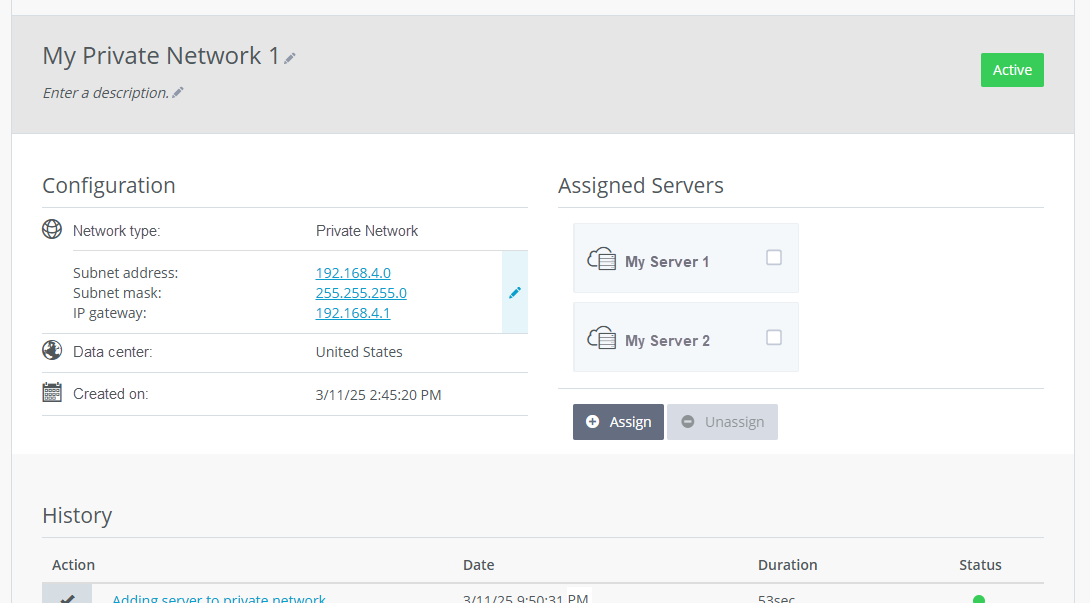Click the checkmark icon in the History row
The height and width of the screenshot is (603, 1090).
pyautogui.click(x=68, y=597)
